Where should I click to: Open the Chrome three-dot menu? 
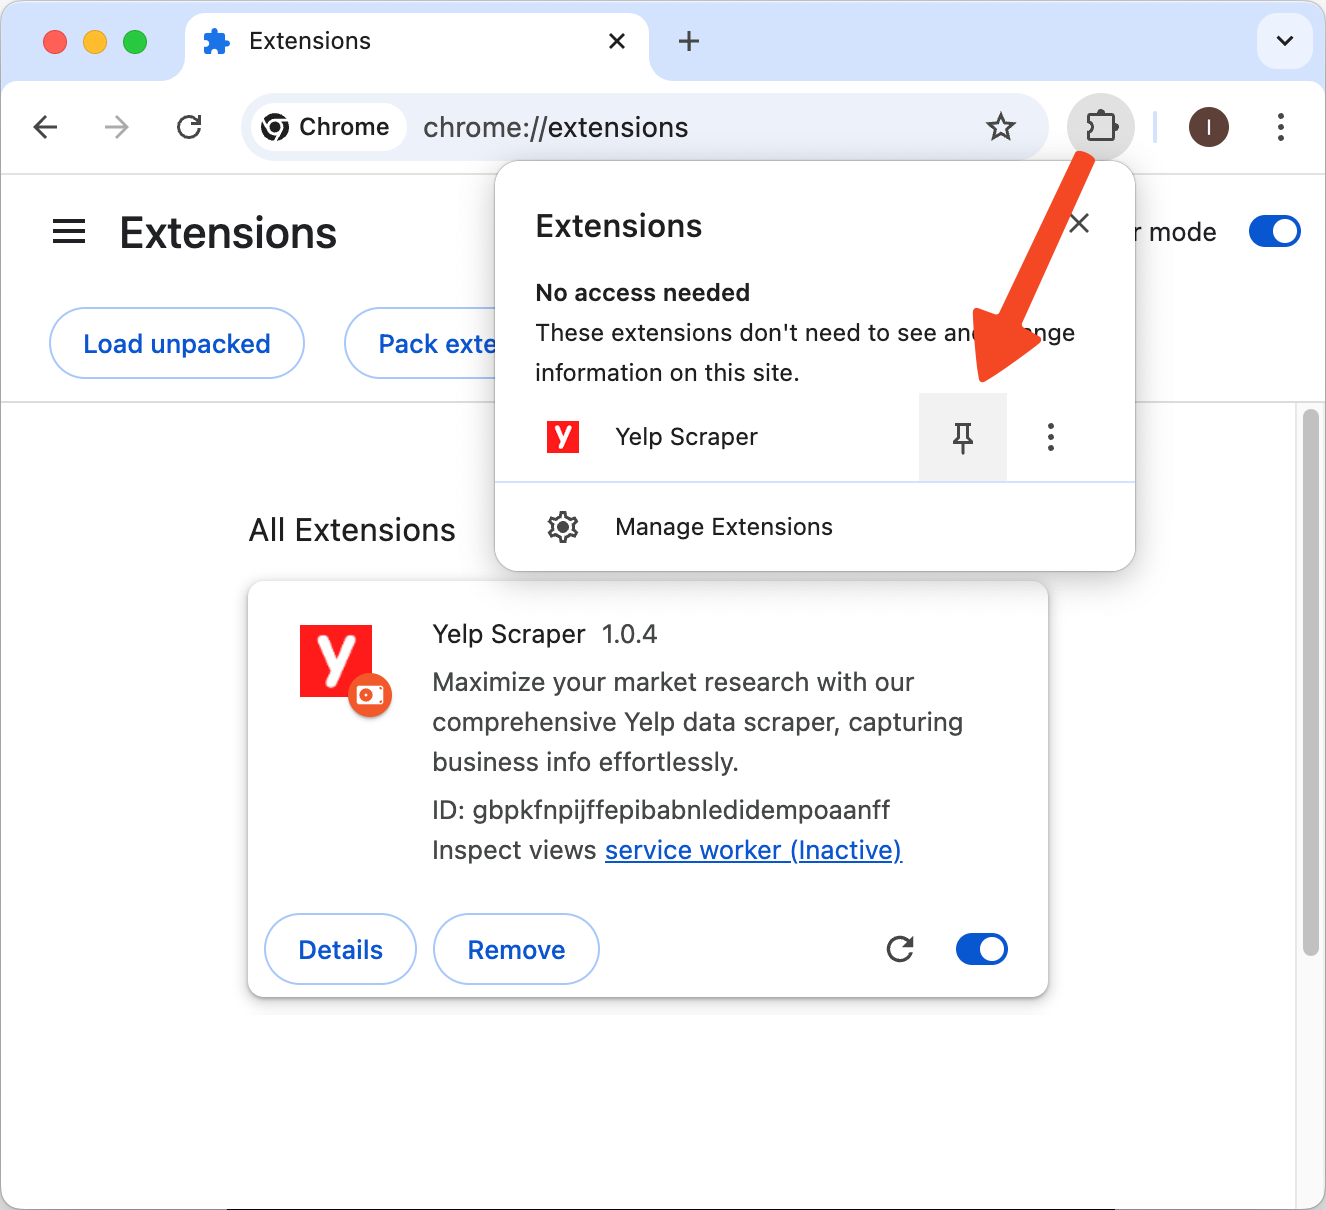coord(1280,127)
